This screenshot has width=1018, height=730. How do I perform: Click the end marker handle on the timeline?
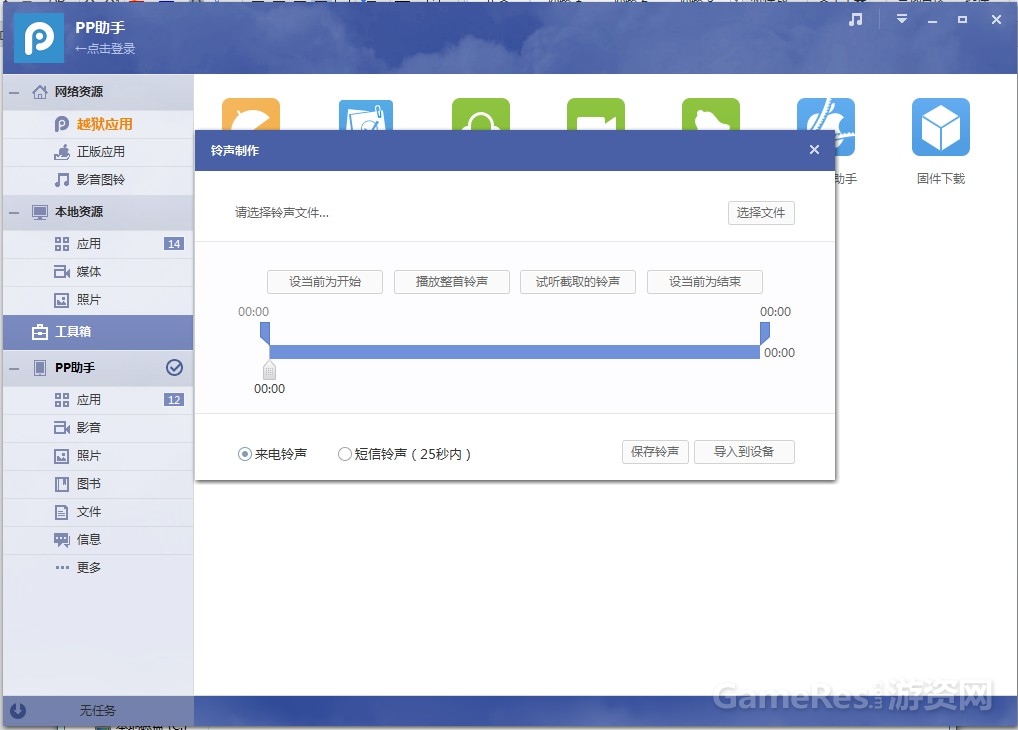click(x=765, y=333)
